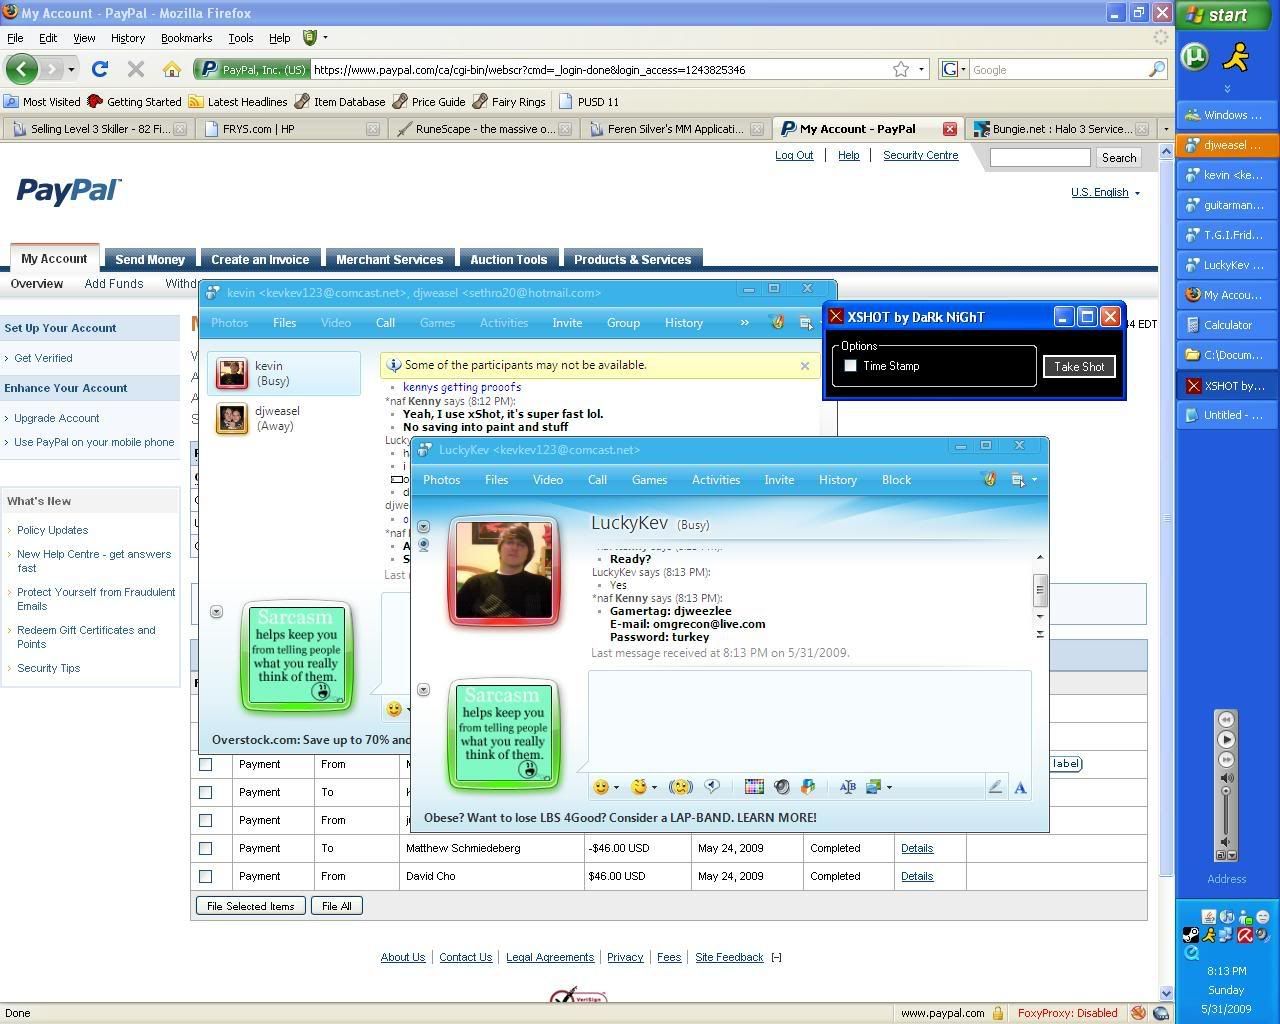The image size is (1280, 1024).
Task: Click the Play button on media toolbar
Action: (x=1226, y=739)
